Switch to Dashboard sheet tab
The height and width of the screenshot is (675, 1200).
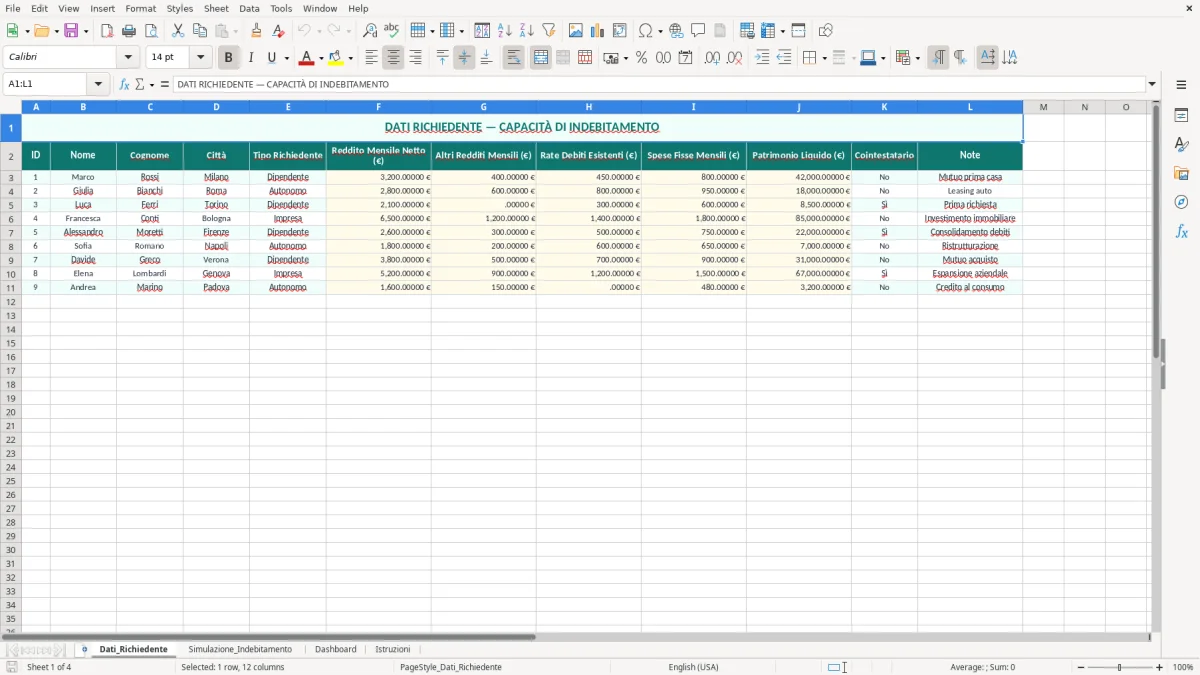tap(336, 649)
